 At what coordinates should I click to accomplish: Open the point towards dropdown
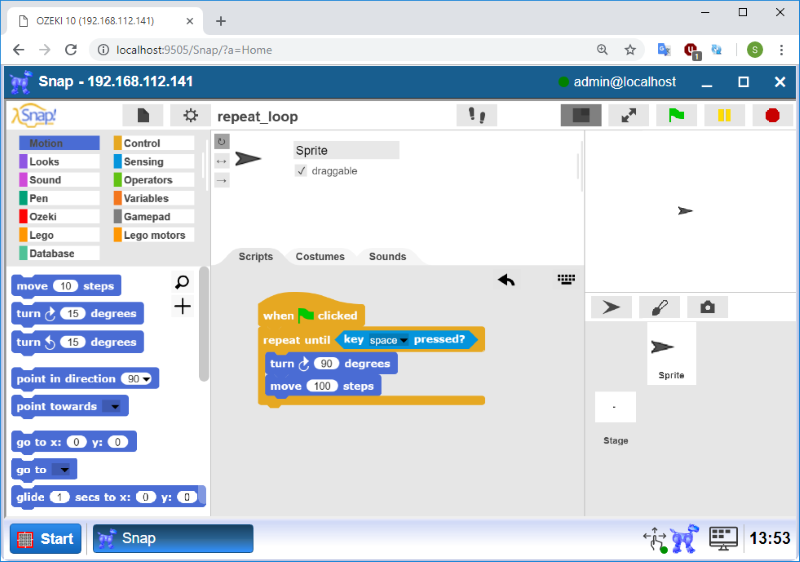click(x=115, y=406)
